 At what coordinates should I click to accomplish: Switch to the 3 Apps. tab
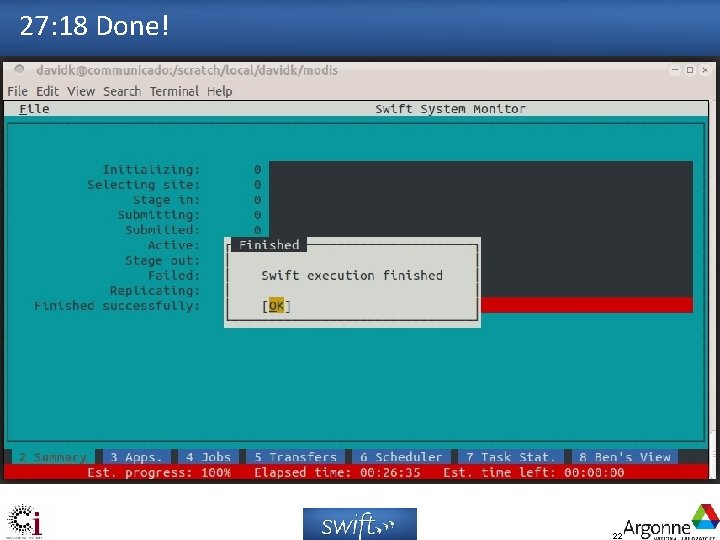click(x=136, y=457)
